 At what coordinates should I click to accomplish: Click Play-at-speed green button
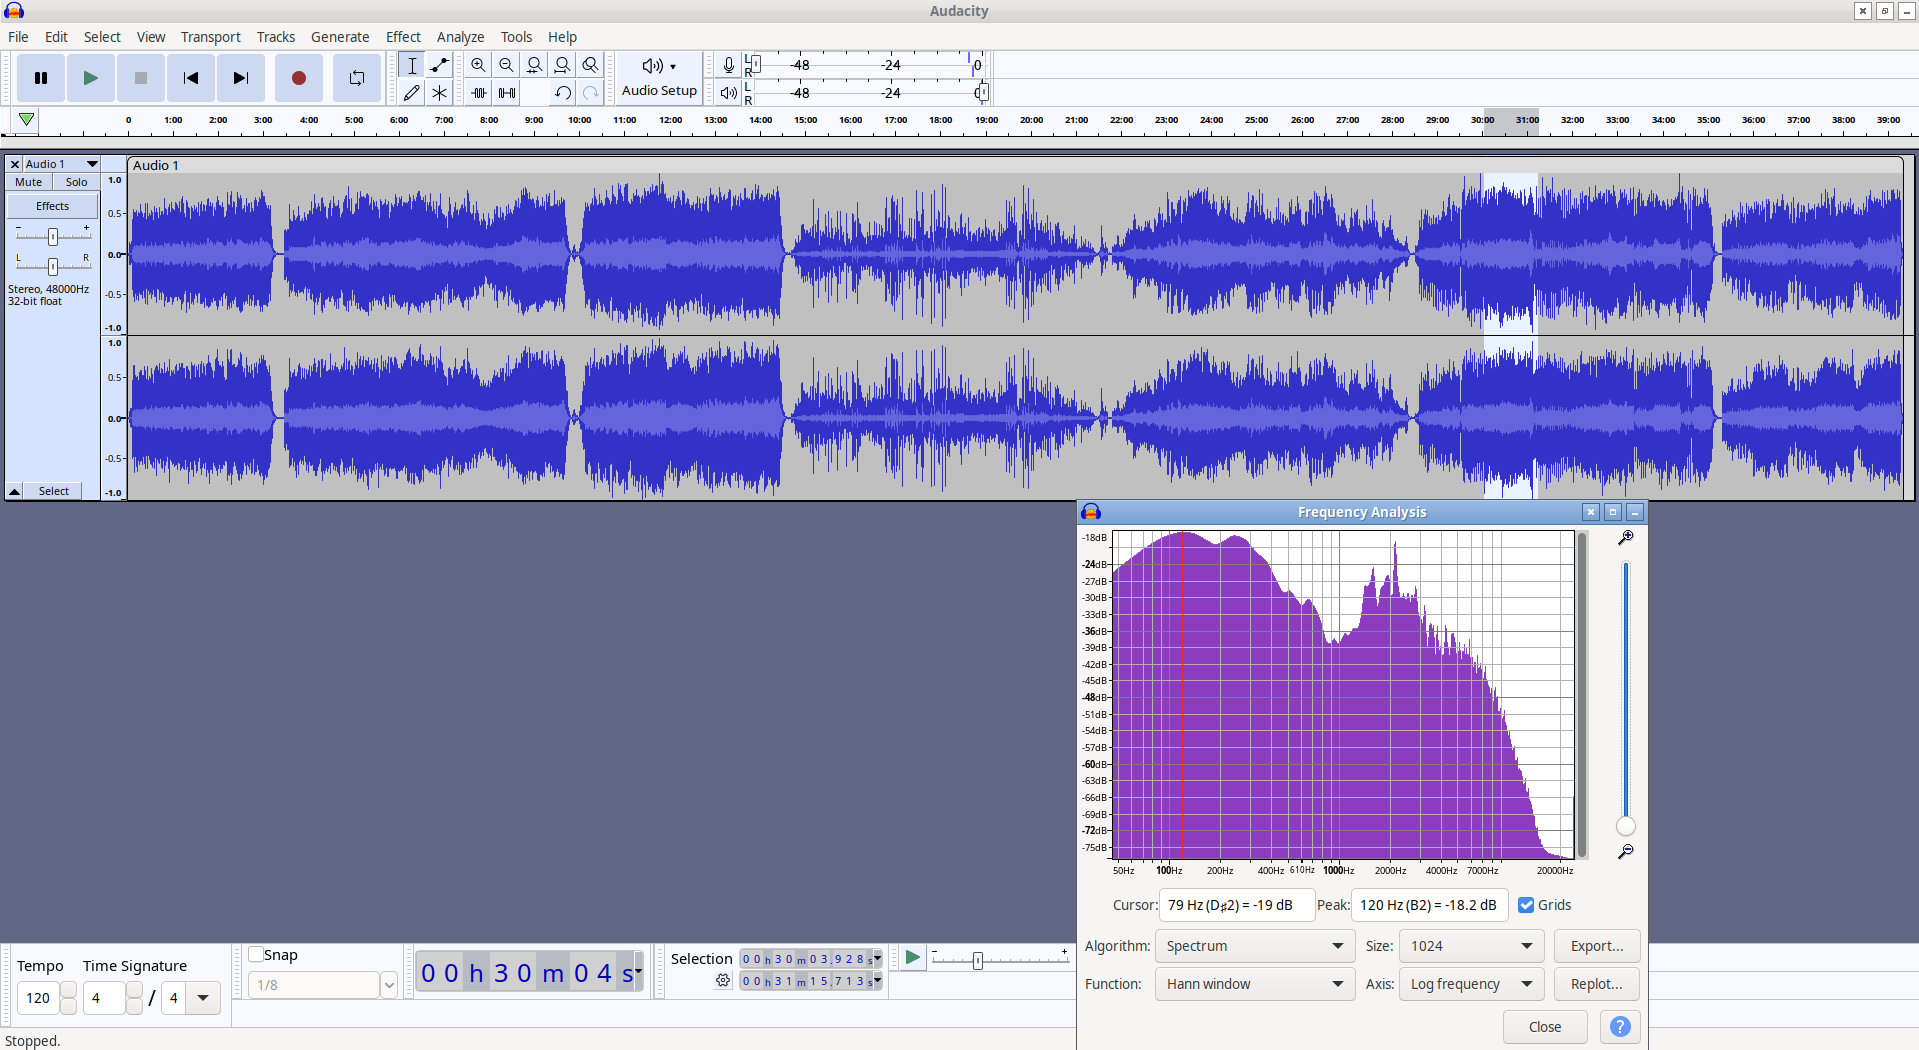pyautogui.click(x=912, y=958)
